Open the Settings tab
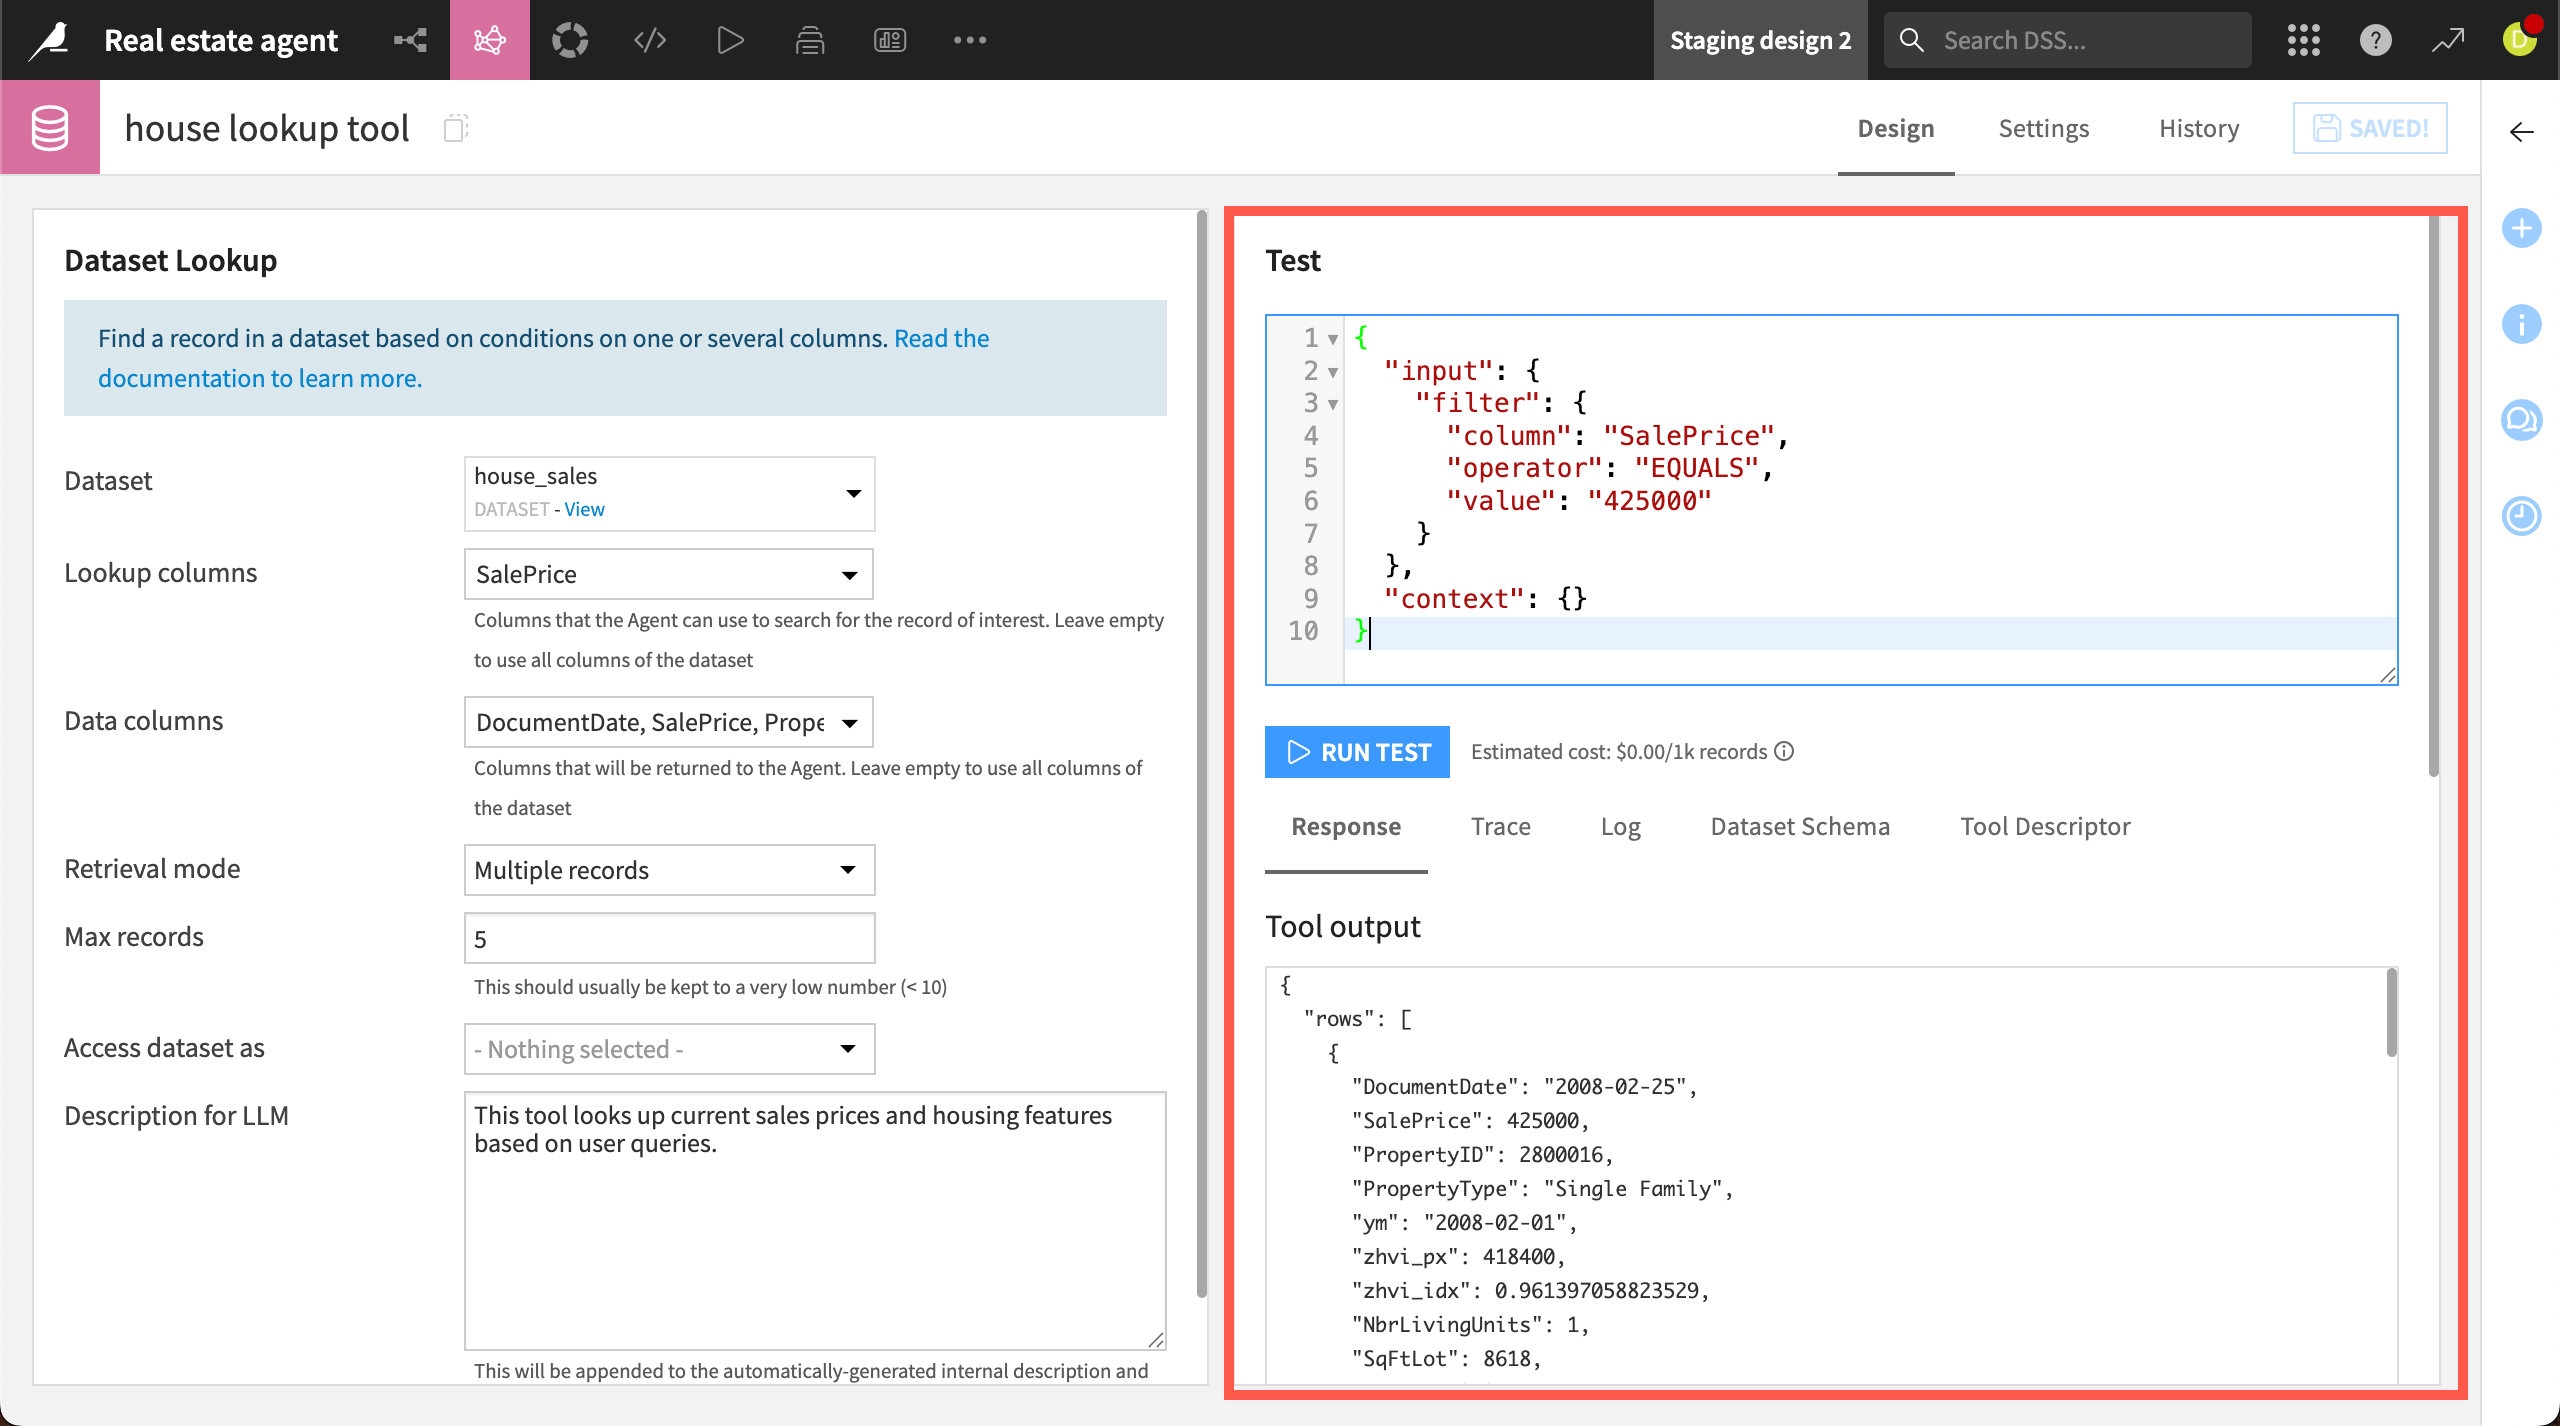Image resolution: width=2560 pixels, height=1426 pixels. [x=2043, y=128]
